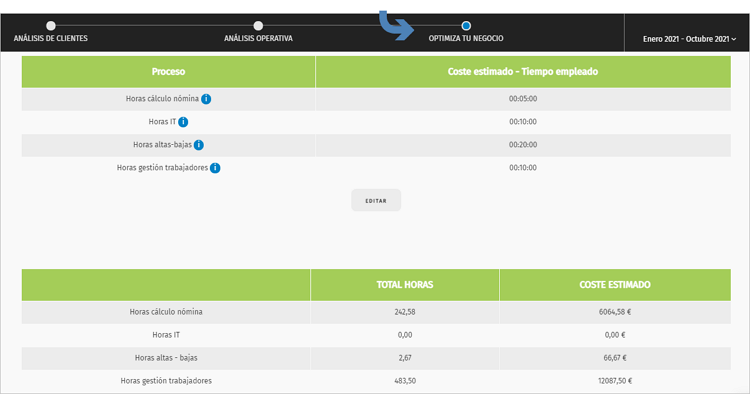Select total hours value 483,50
The height and width of the screenshot is (394, 750).
click(405, 381)
